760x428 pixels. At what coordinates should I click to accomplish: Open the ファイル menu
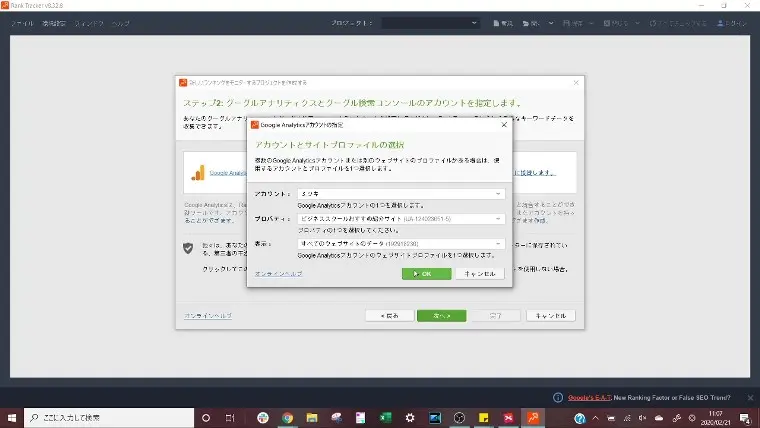(x=22, y=22)
